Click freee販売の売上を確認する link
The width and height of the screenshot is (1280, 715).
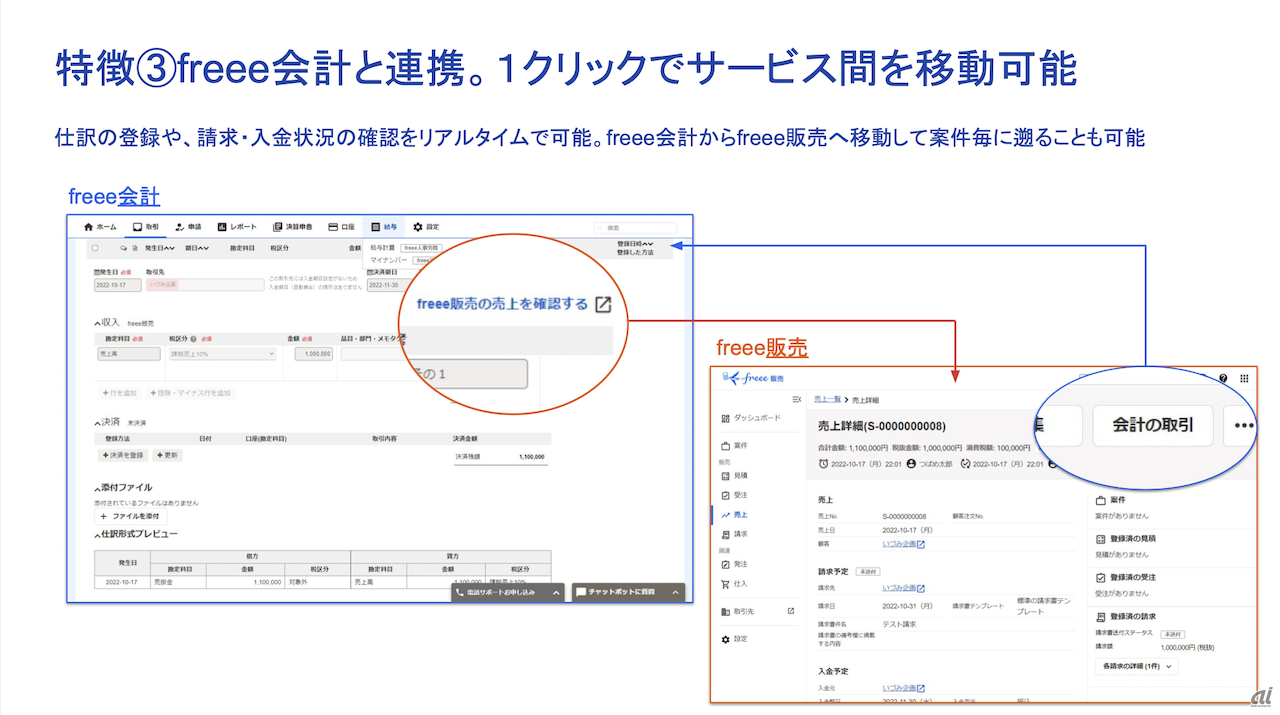pos(513,304)
